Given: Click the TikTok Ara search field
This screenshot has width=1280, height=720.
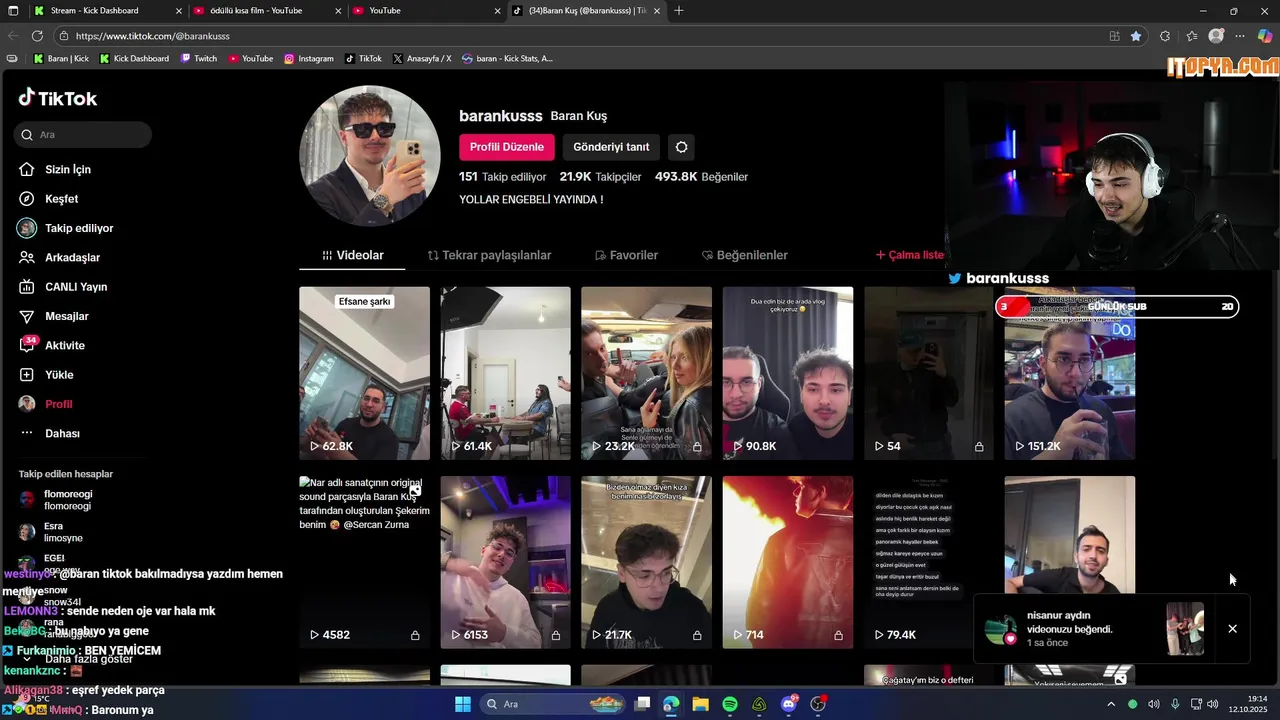Looking at the screenshot, I should (x=83, y=134).
